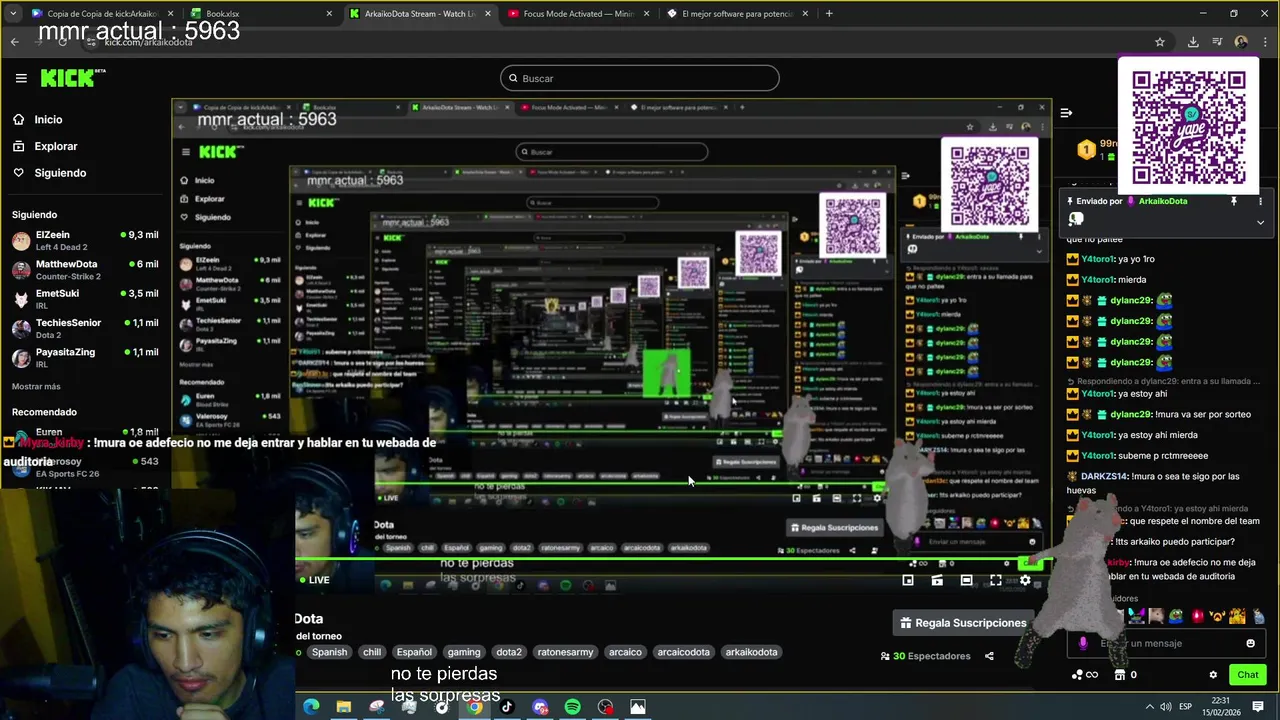This screenshot has width=1280, height=720.
Task: Switch to Focus Mode Activated YouTube tab
Action: point(580,14)
